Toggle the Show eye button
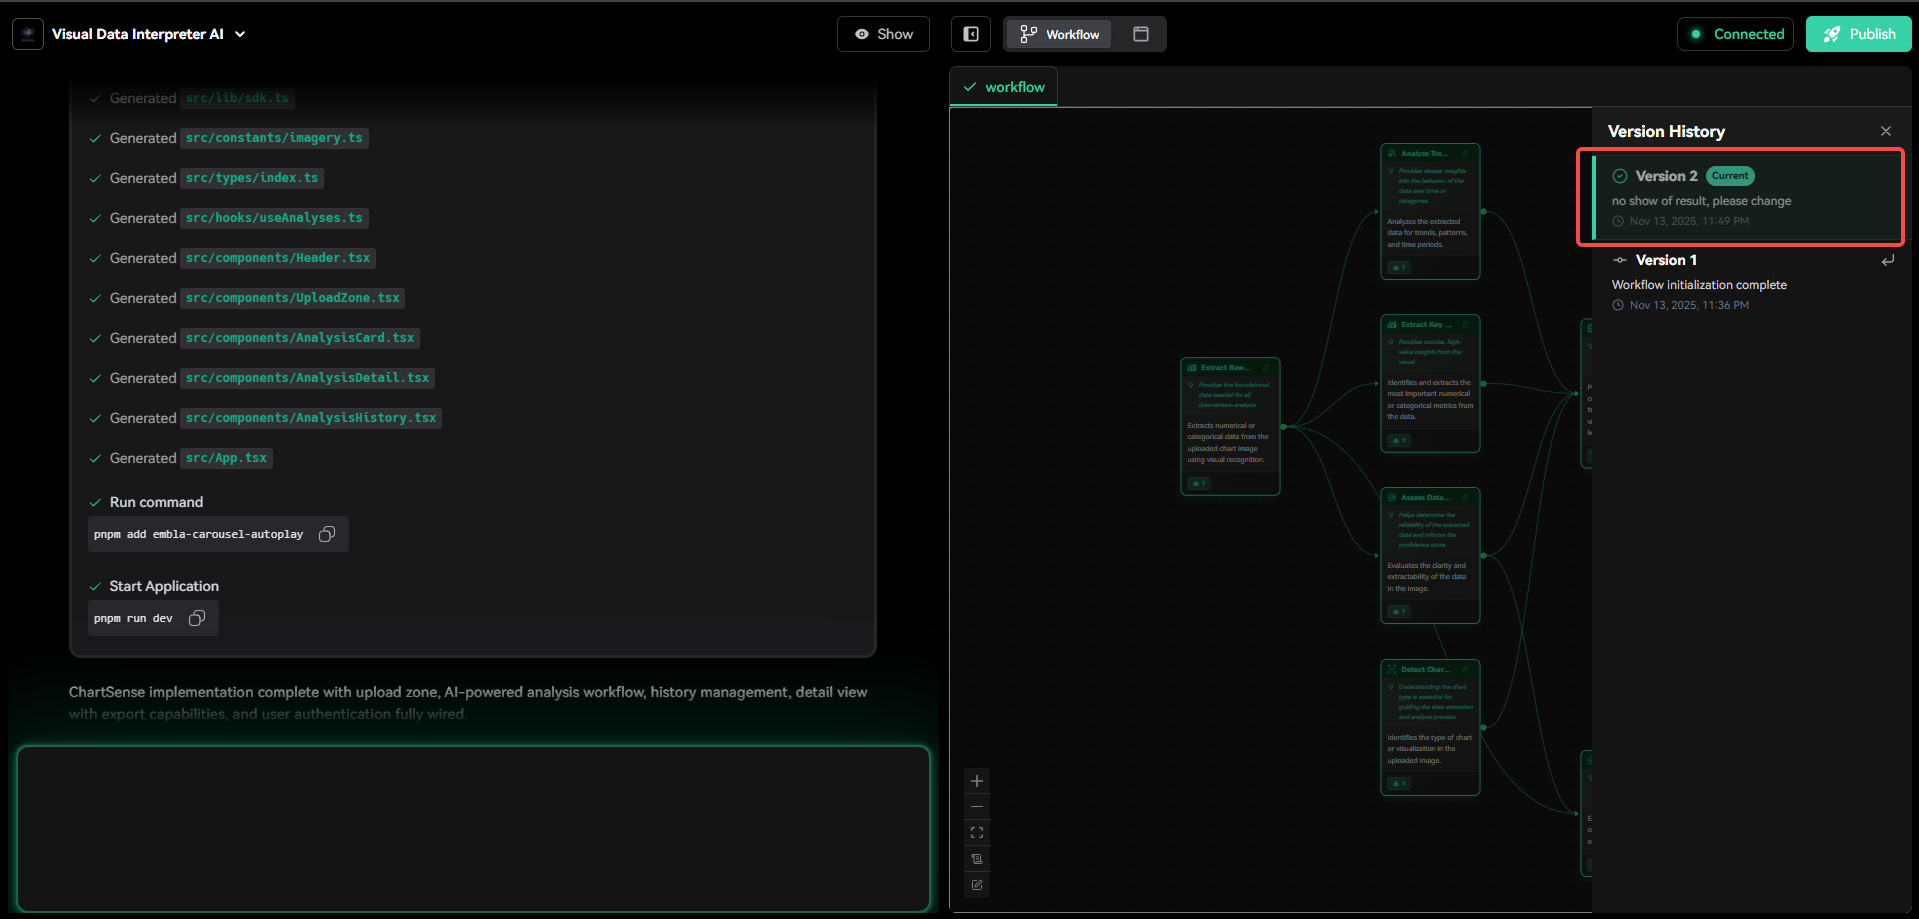Image resolution: width=1919 pixels, height=919 pixels. point(883,34)
